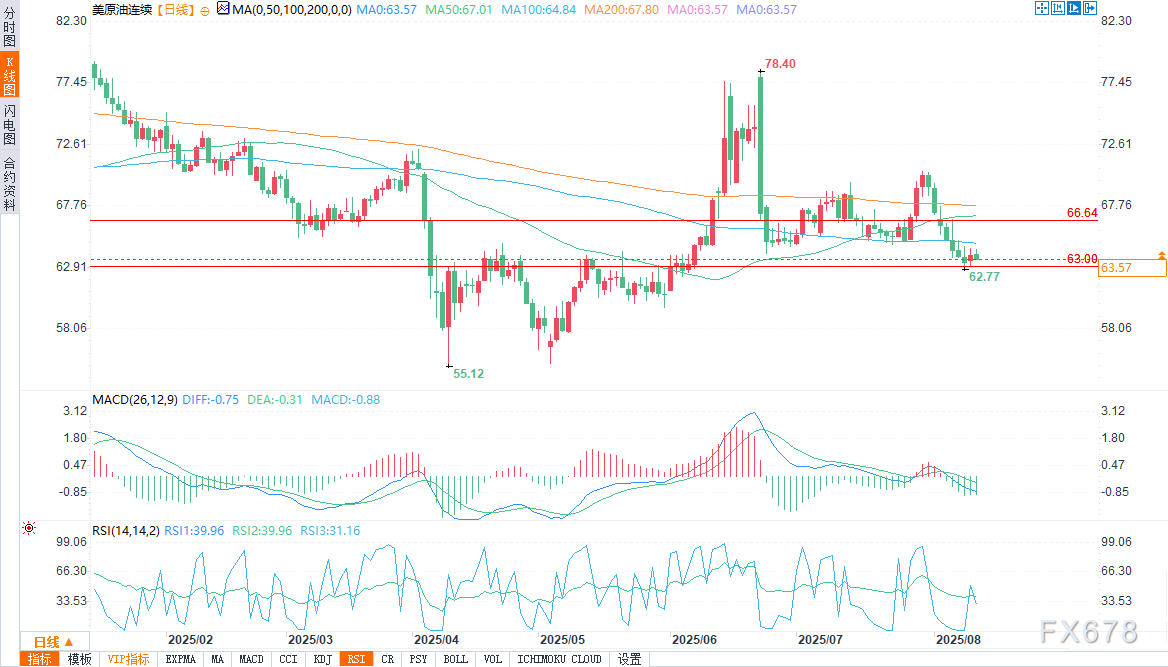Click the orange bell on the price axis
Image resolution: width=1168 pixels, height=667 pixels.
1161,256
